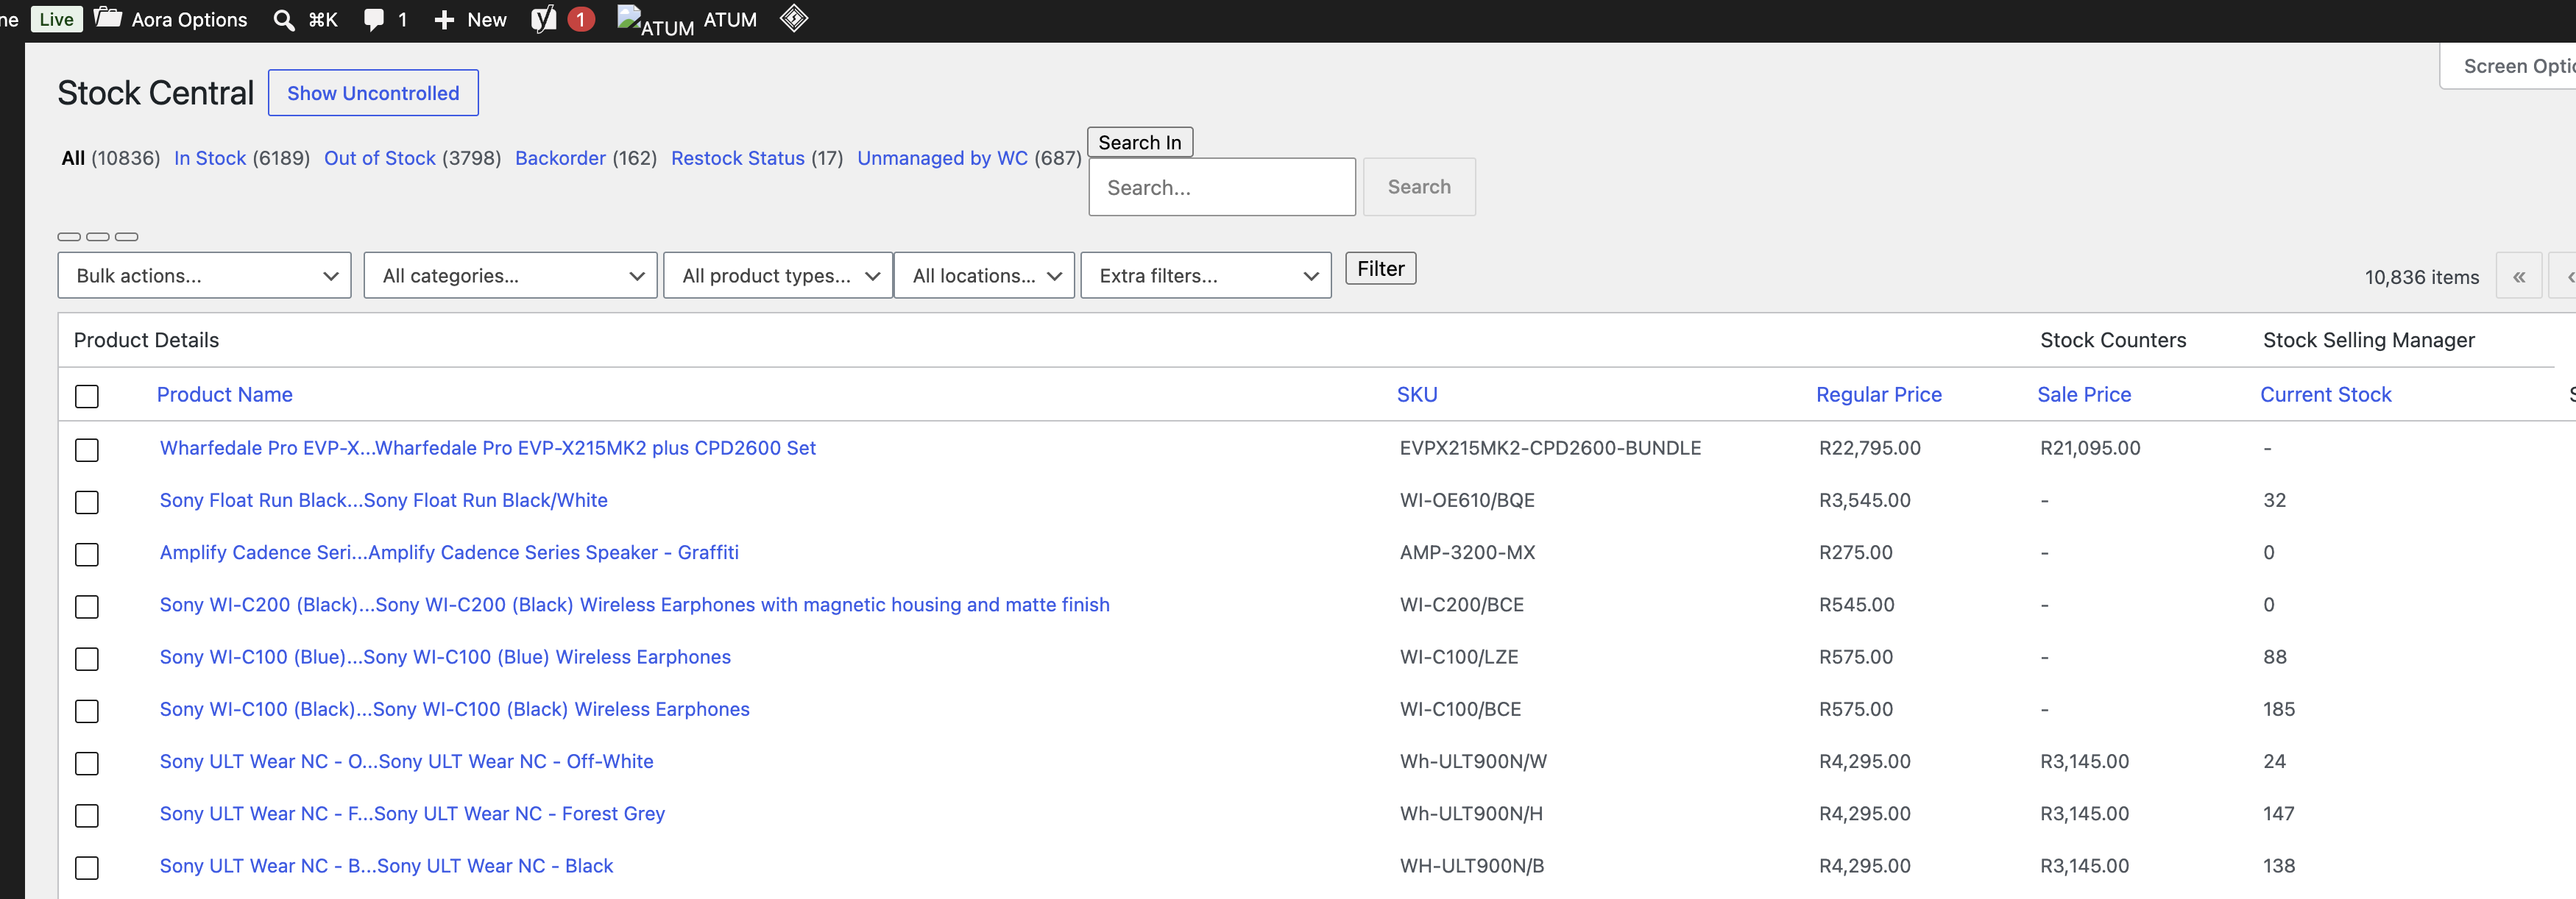Image resolution: width=2576 pixels, height=899 pixels.
Task: Sort by Sale Price column
Action: [x=2084, y=394]
